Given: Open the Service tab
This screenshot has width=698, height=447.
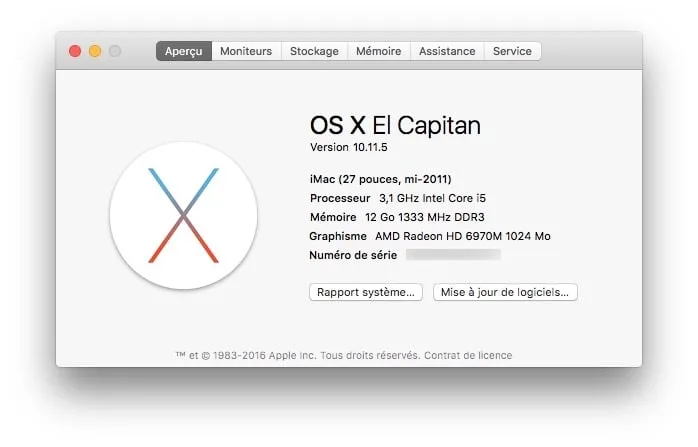Looking at the screenshot, I should 512,51.
